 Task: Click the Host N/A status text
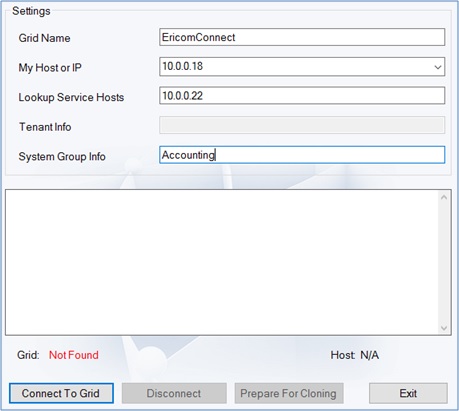pos(355,355)
